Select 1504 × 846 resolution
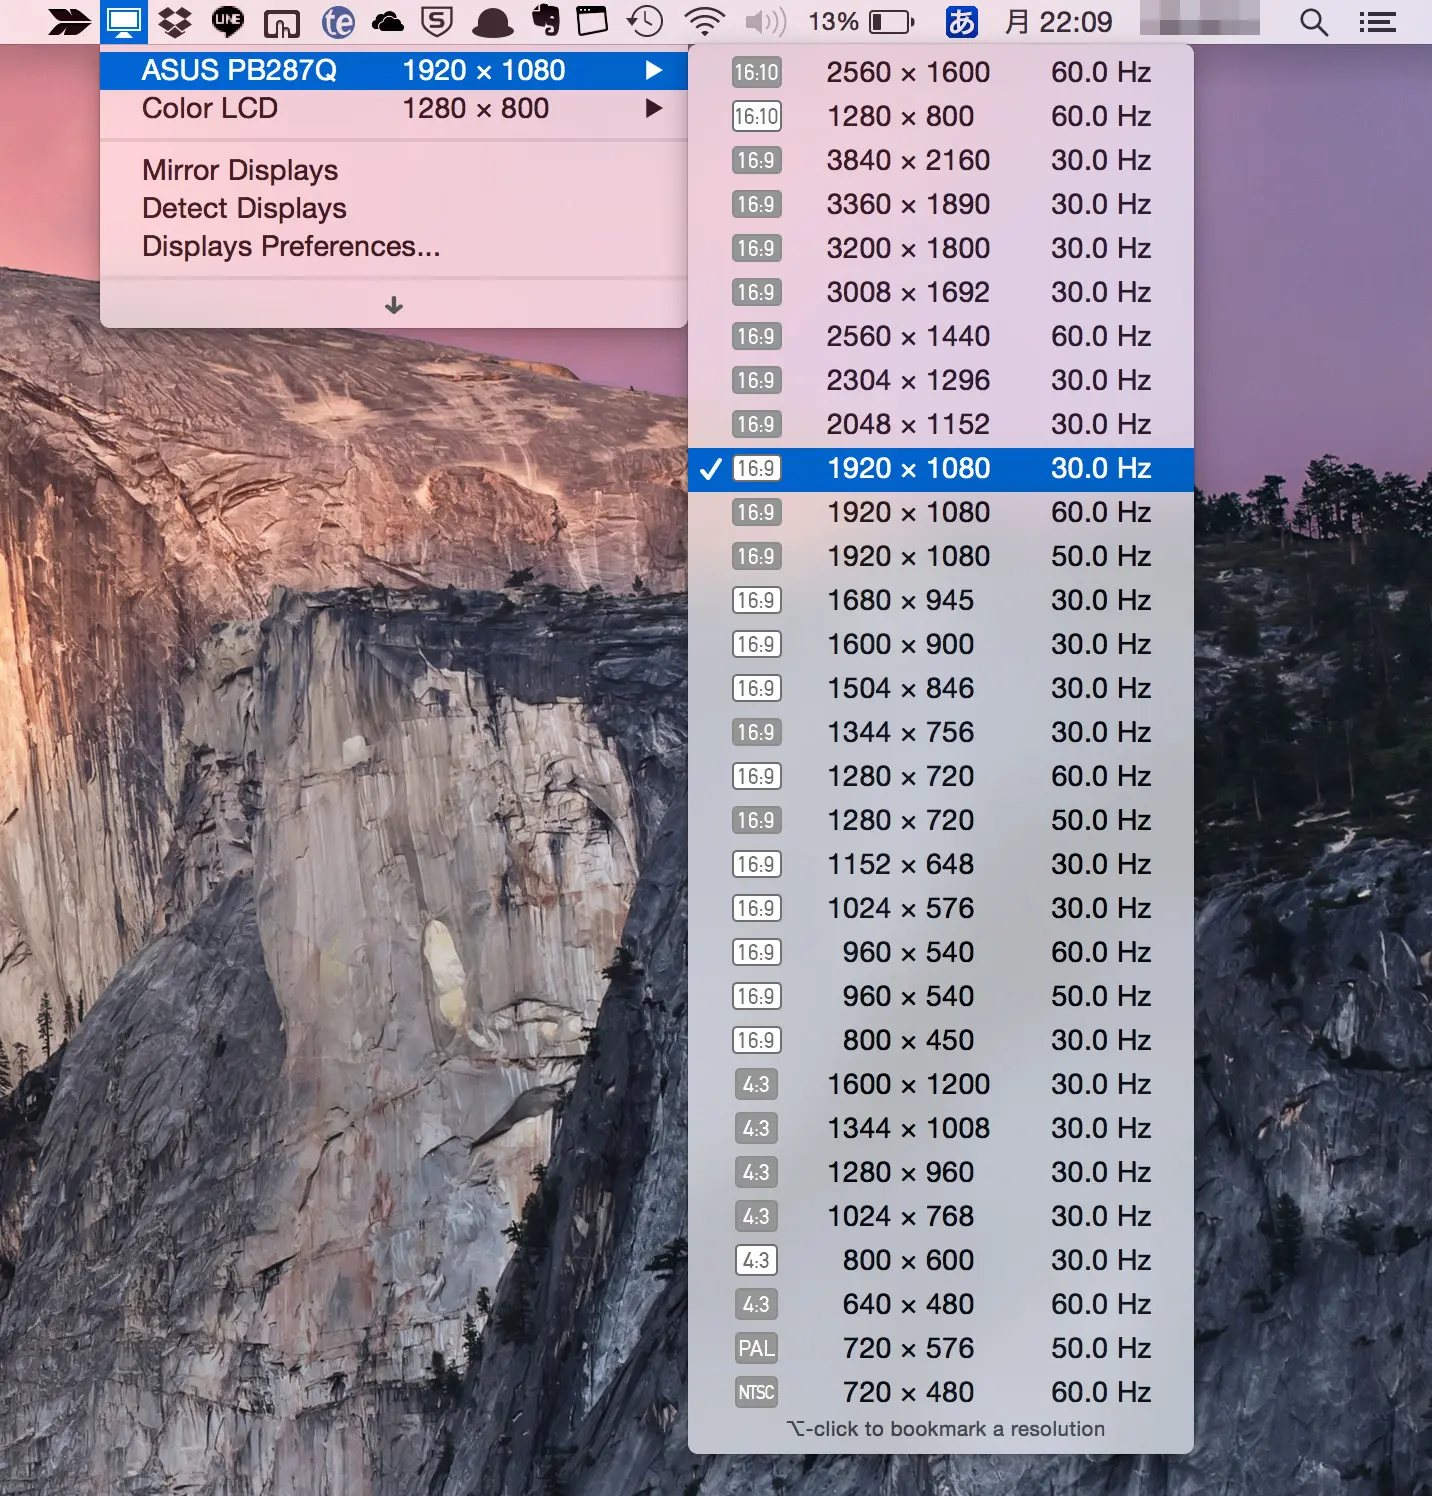This screenshot has height=1496, width=1432. (x=941, y=688)
